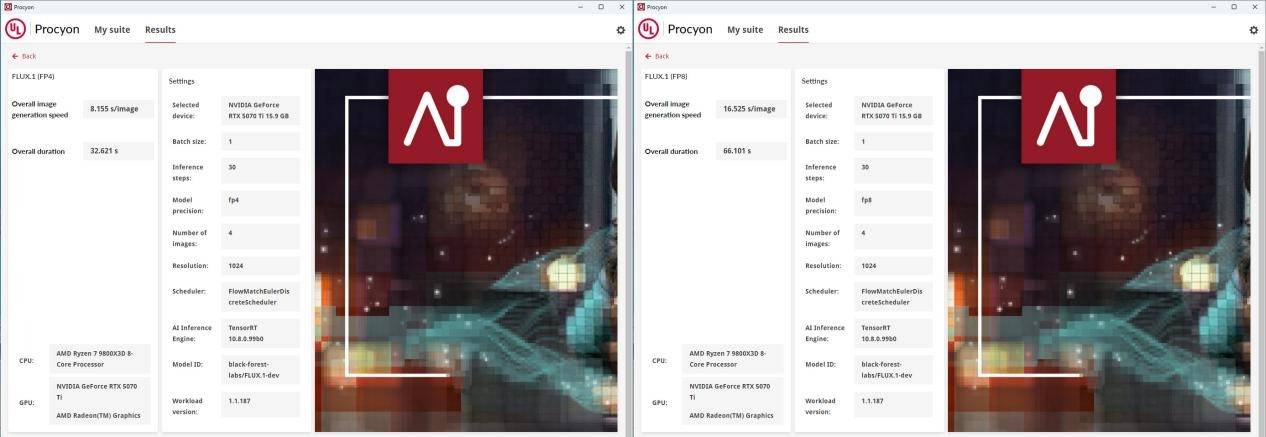The height and width of the screenshot is (437, 1266).
Task: Click UL Procyon logo in right window
Action: 675,29
